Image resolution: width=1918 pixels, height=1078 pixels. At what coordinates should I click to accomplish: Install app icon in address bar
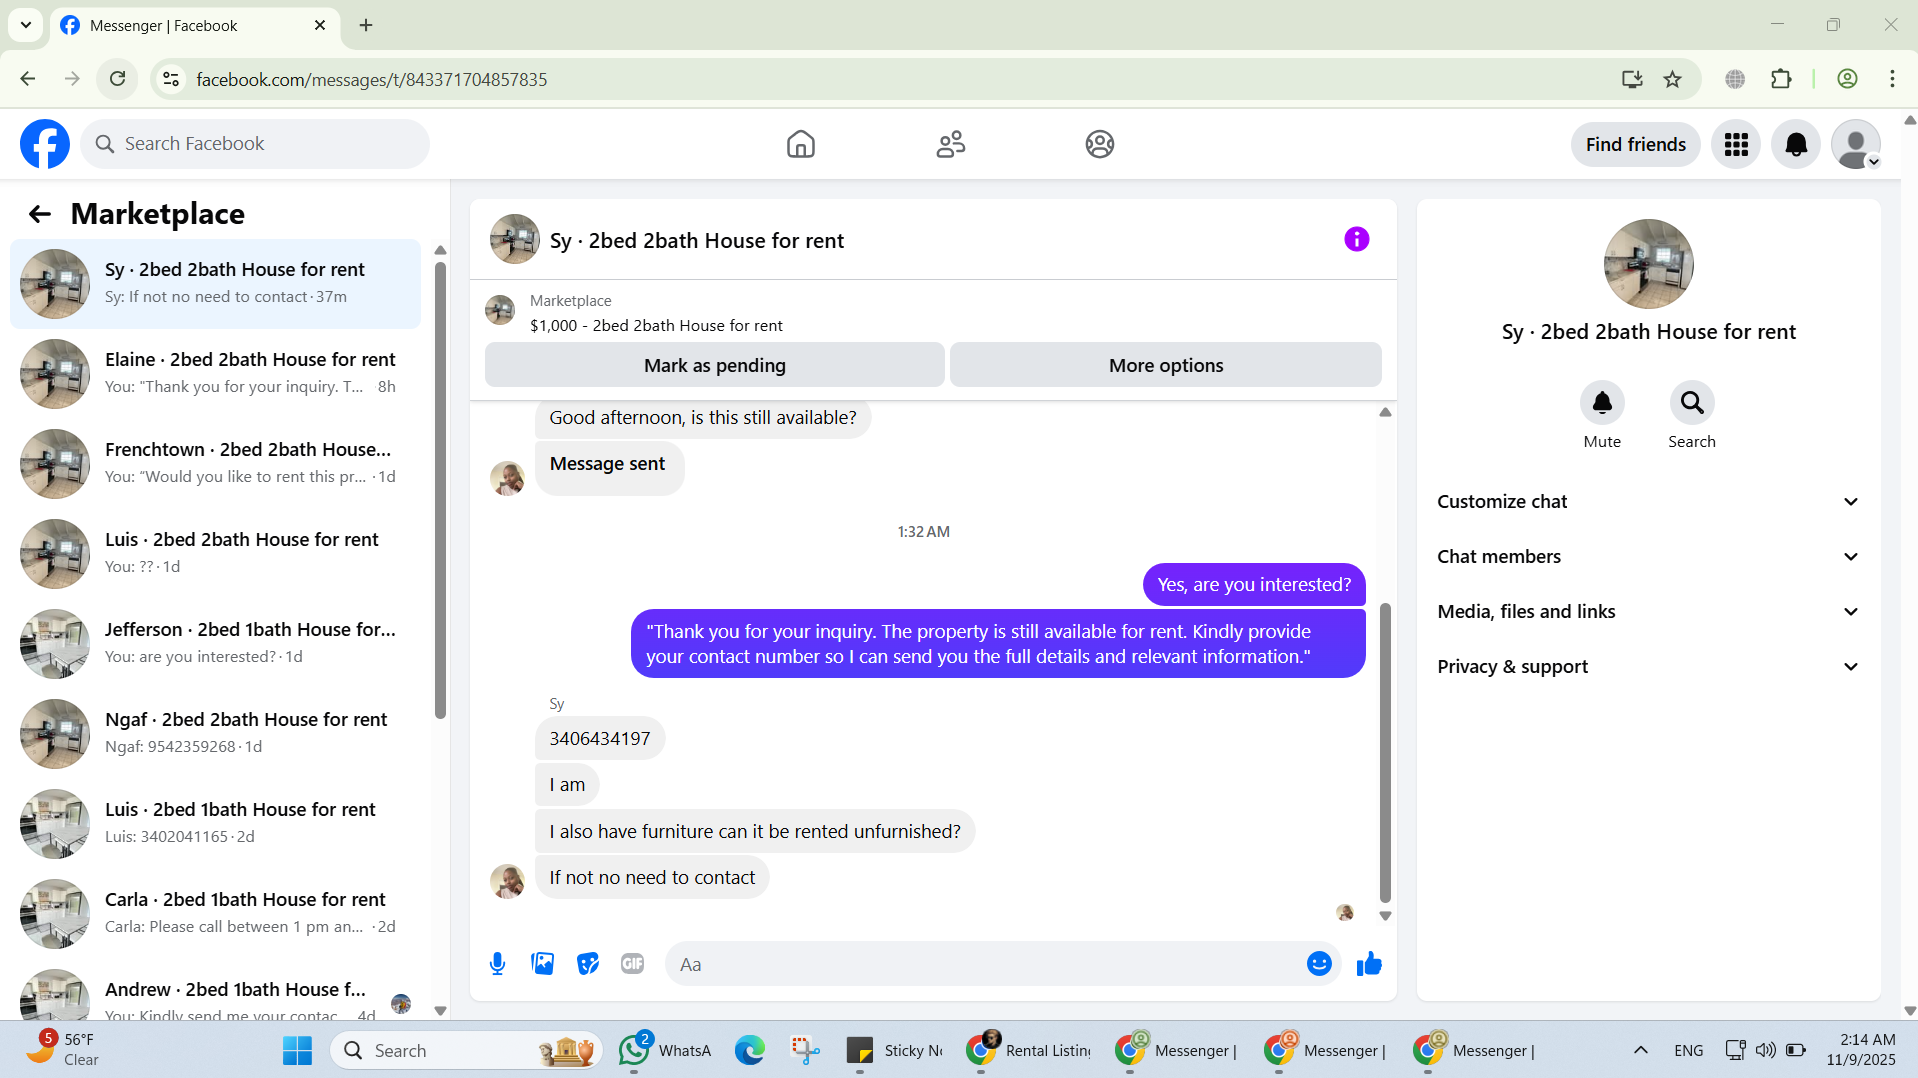pyautogui.click(x=1632, y=79)
